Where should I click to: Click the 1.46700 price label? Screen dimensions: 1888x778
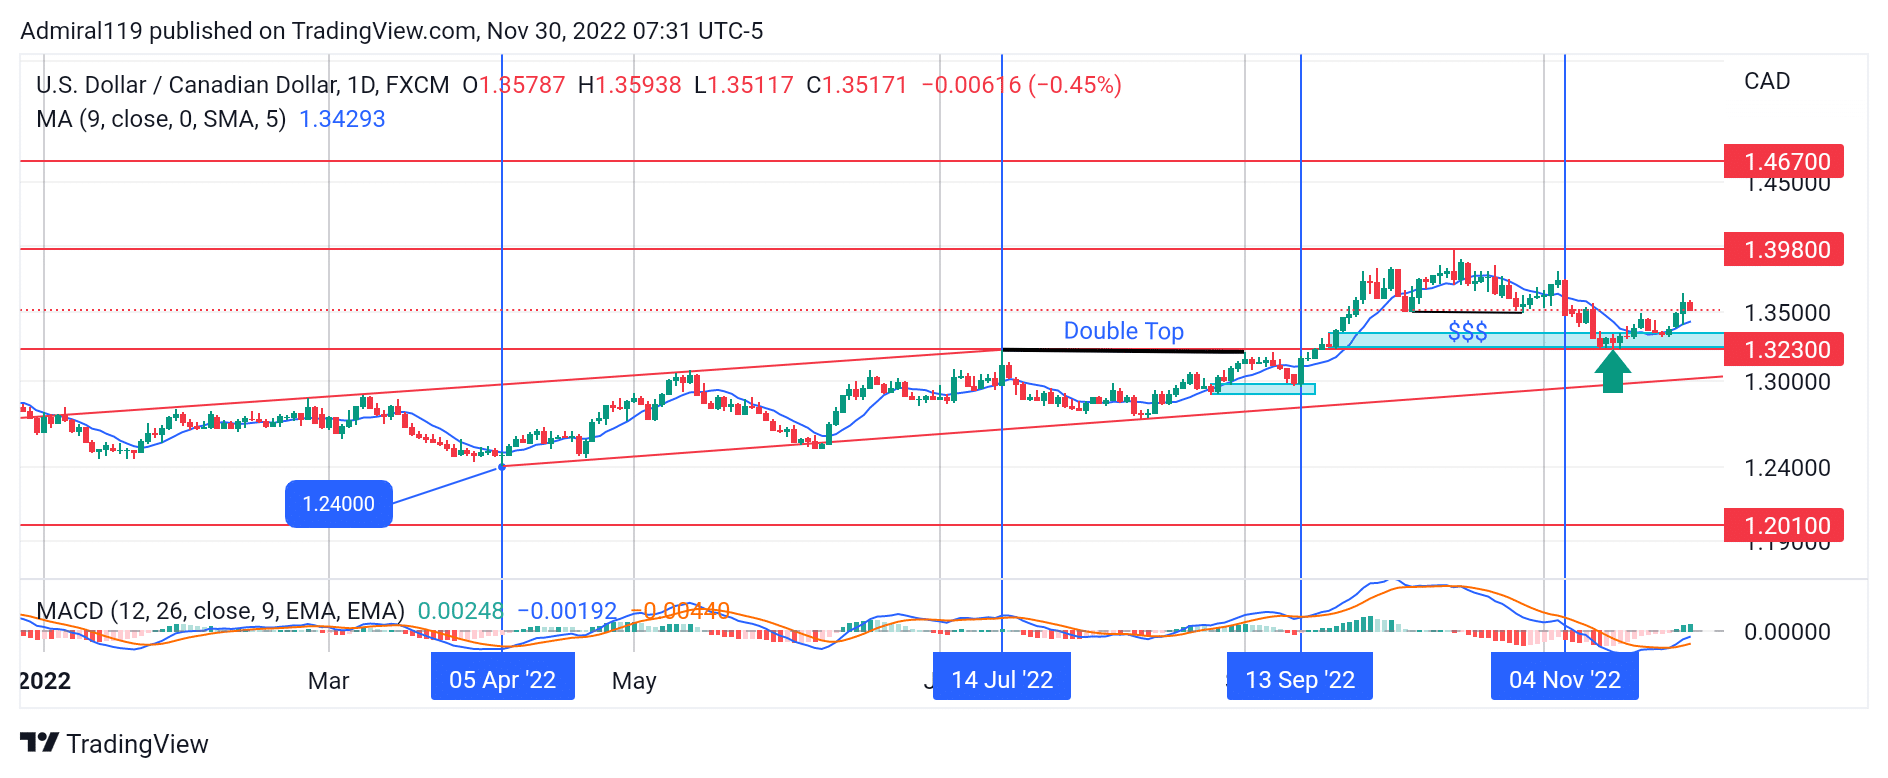[x=1784, y=162]
